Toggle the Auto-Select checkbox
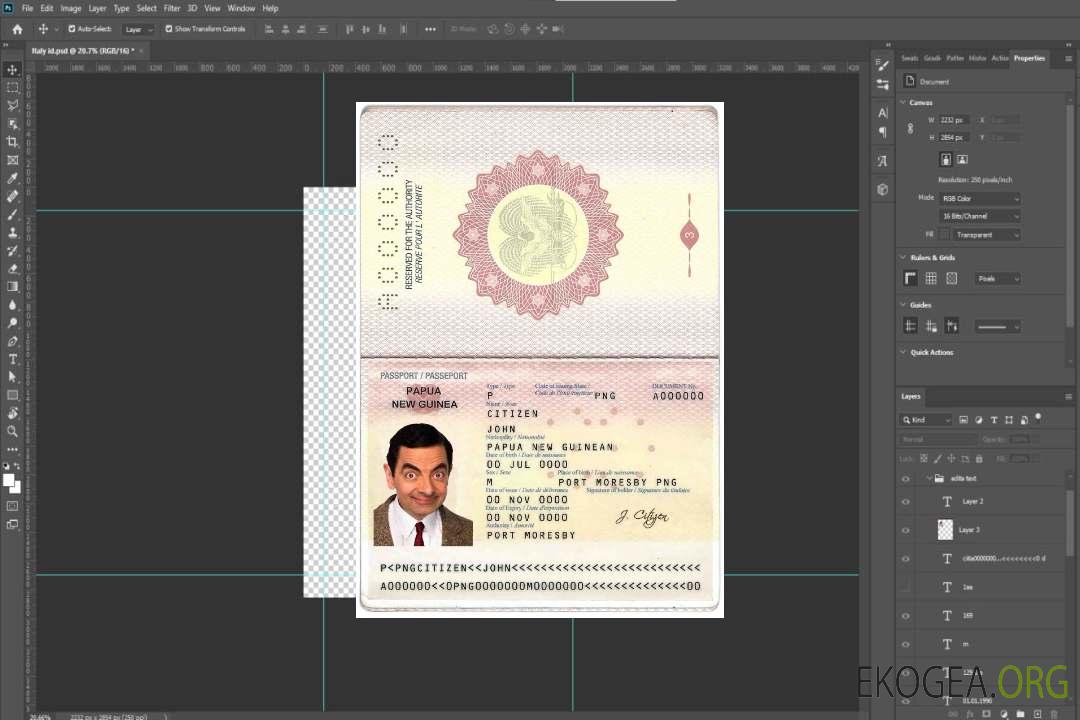Viewport: 1080px width, 720px height. (x=72, y=29)
